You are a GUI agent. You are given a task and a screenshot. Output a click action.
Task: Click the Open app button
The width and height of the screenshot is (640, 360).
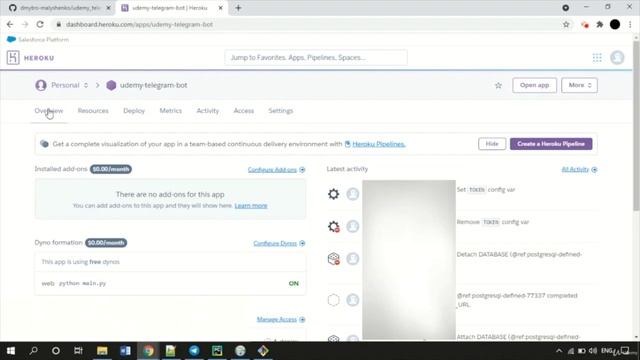[x=534, y=85]
